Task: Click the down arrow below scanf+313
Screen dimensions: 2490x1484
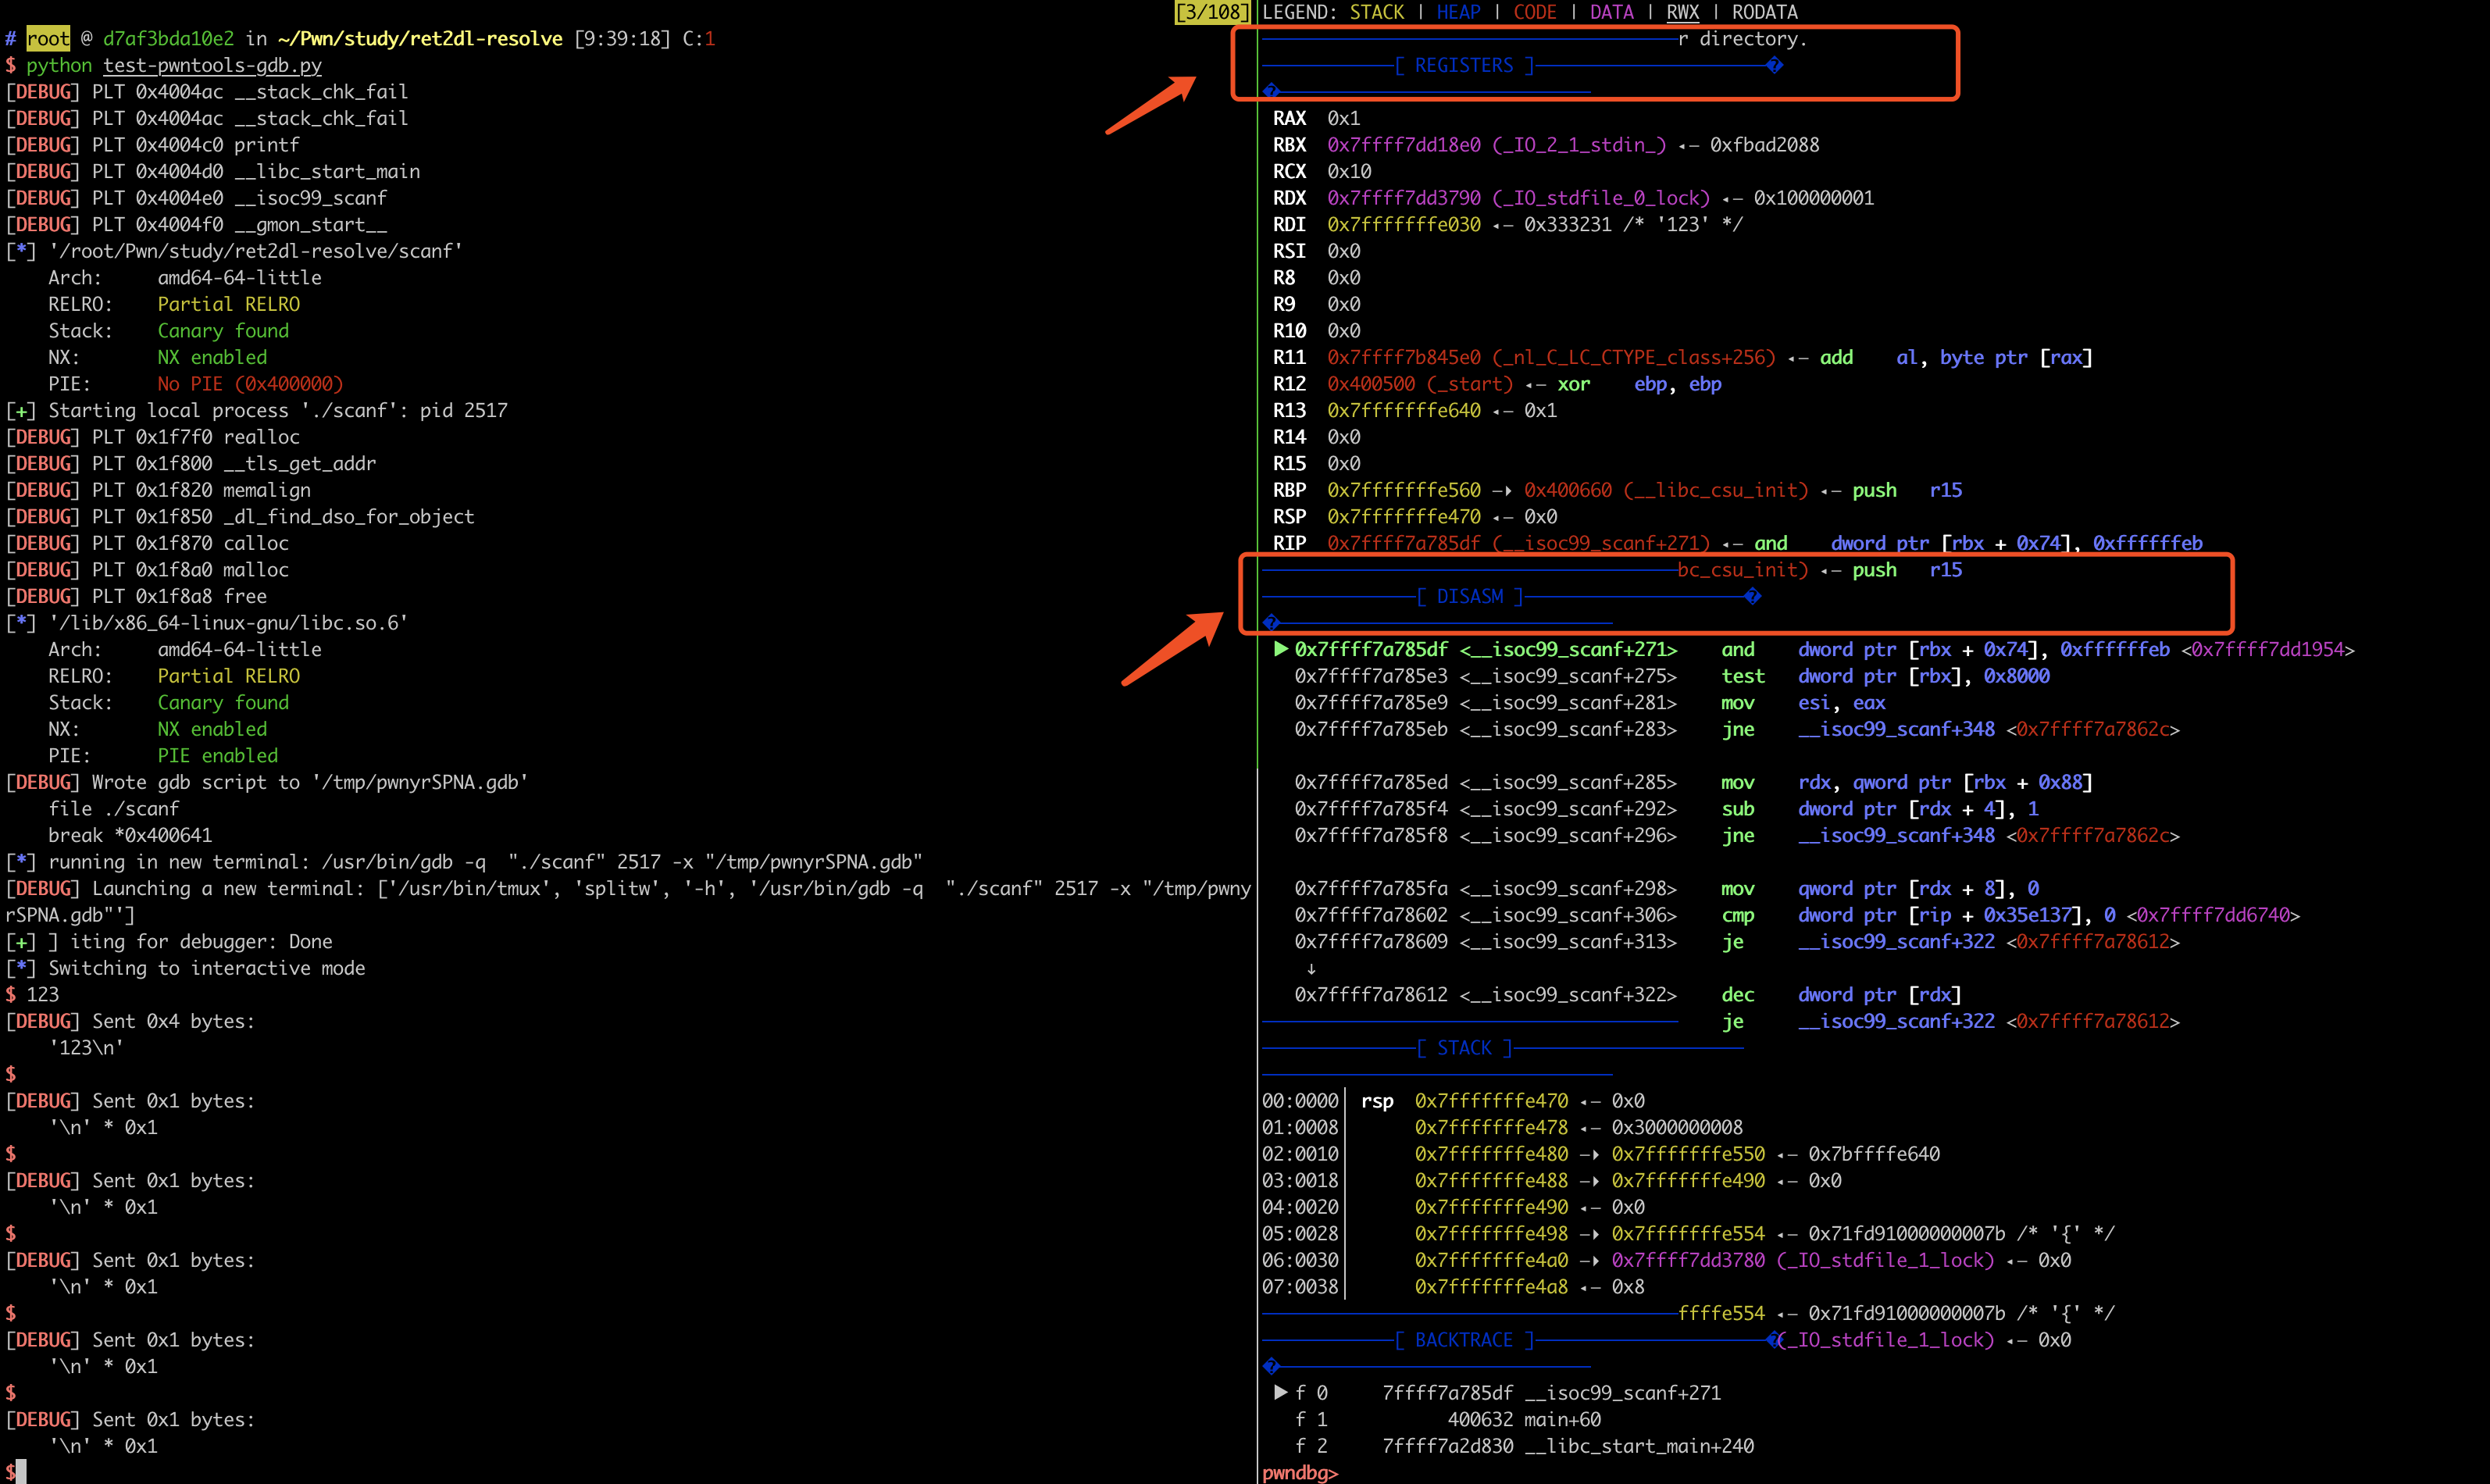Action: tap(1311, 968)
